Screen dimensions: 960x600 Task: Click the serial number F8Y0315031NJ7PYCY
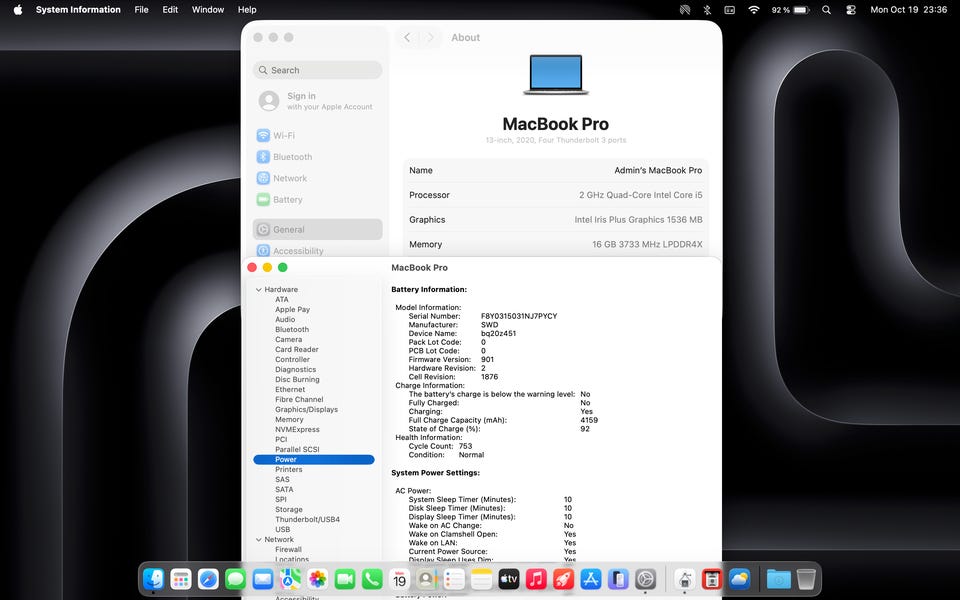pyautogui.click(x=519, y=316)
